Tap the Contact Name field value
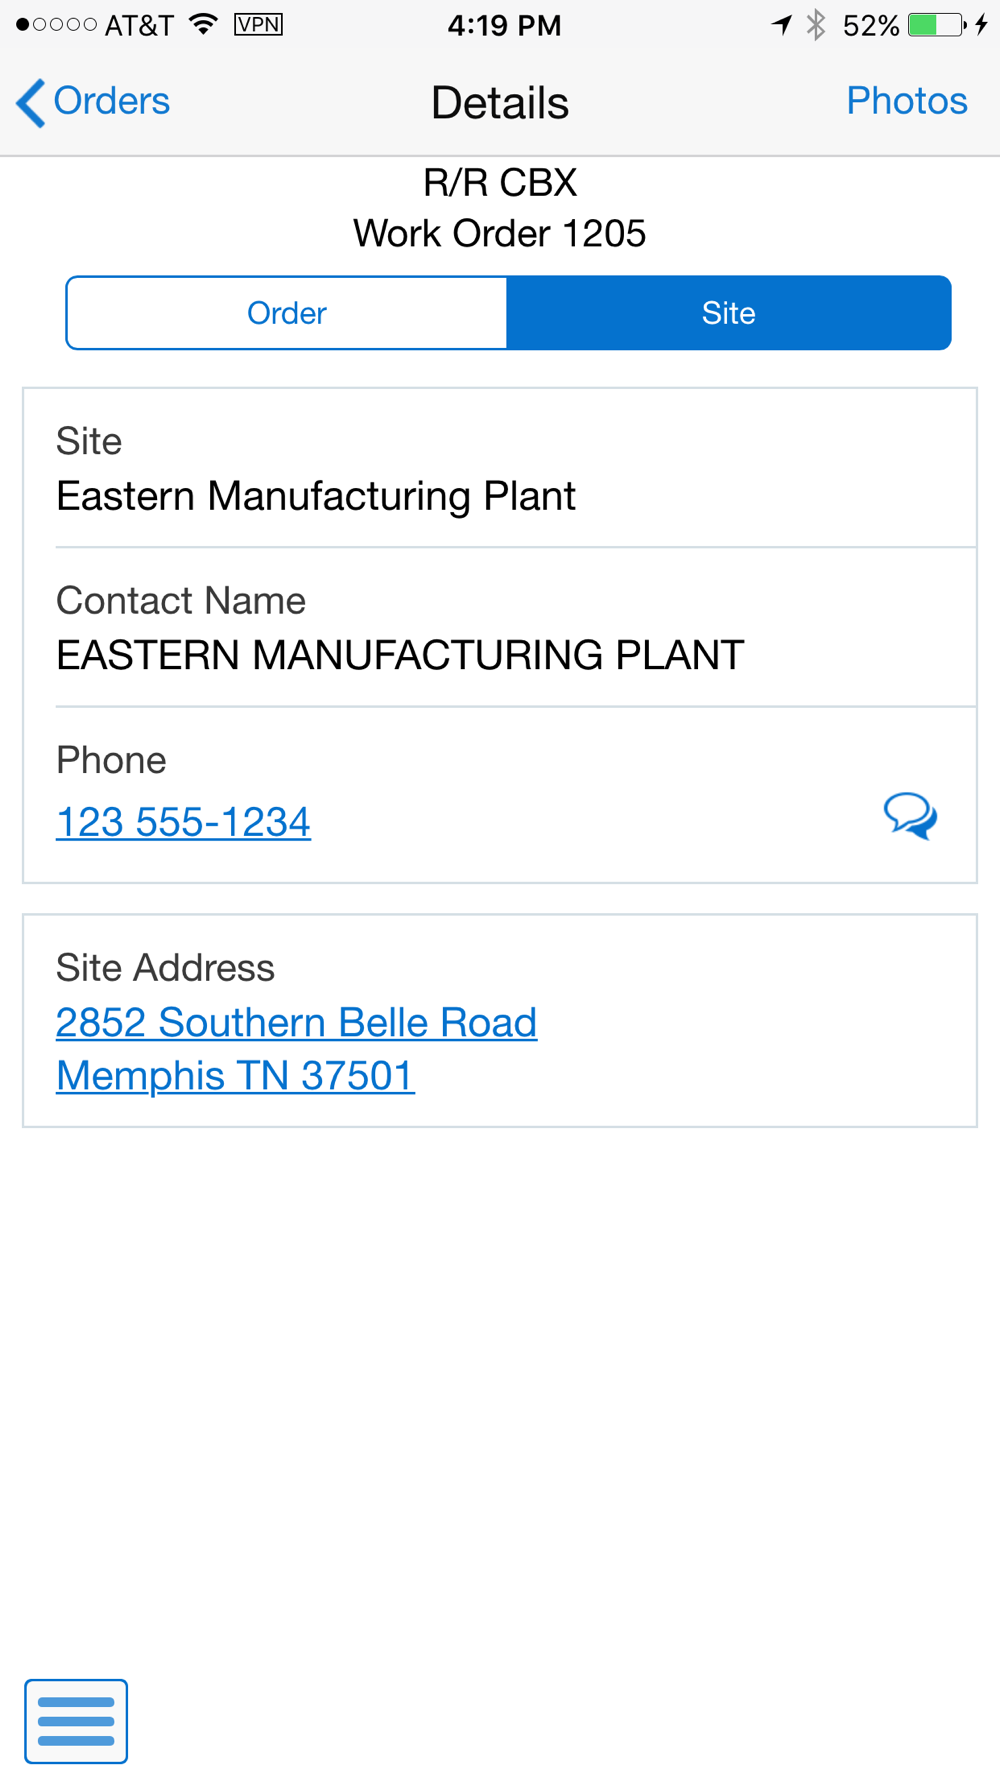 [x=400, y=656]
